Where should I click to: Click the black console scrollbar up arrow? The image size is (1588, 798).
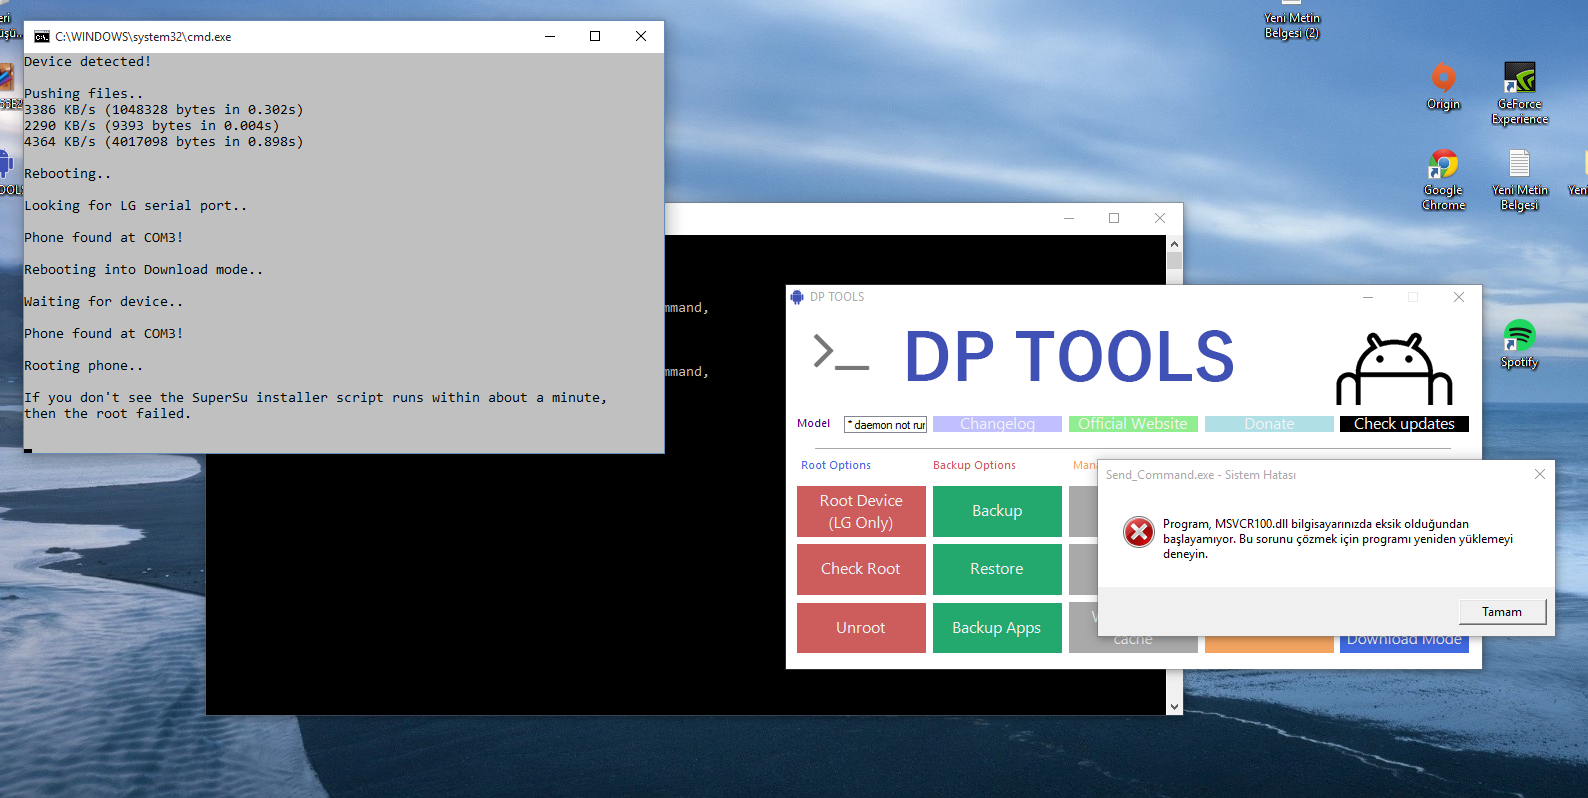point(1174,244)
